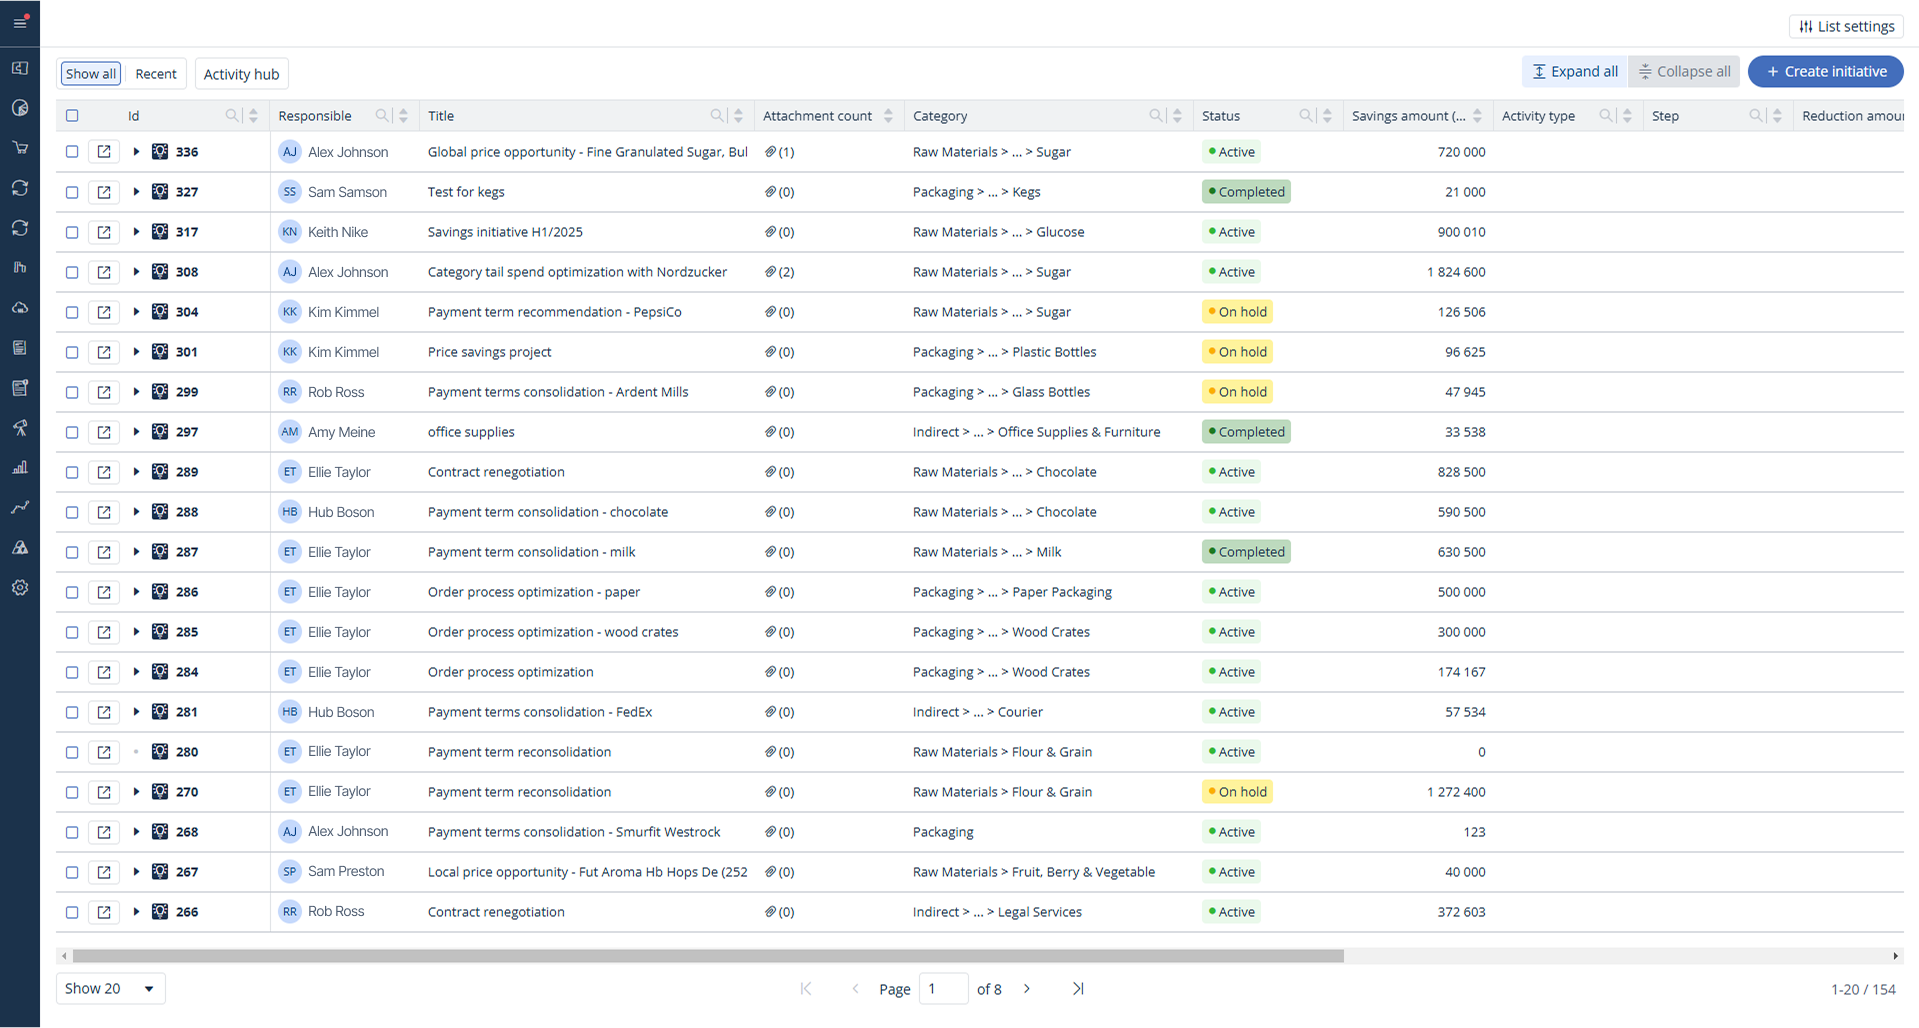The height and width of the screenshot is (1028, 1919).
Task: Select the checkbox for initiative 327
Action: pyautogui.click(x=72, y=192)
